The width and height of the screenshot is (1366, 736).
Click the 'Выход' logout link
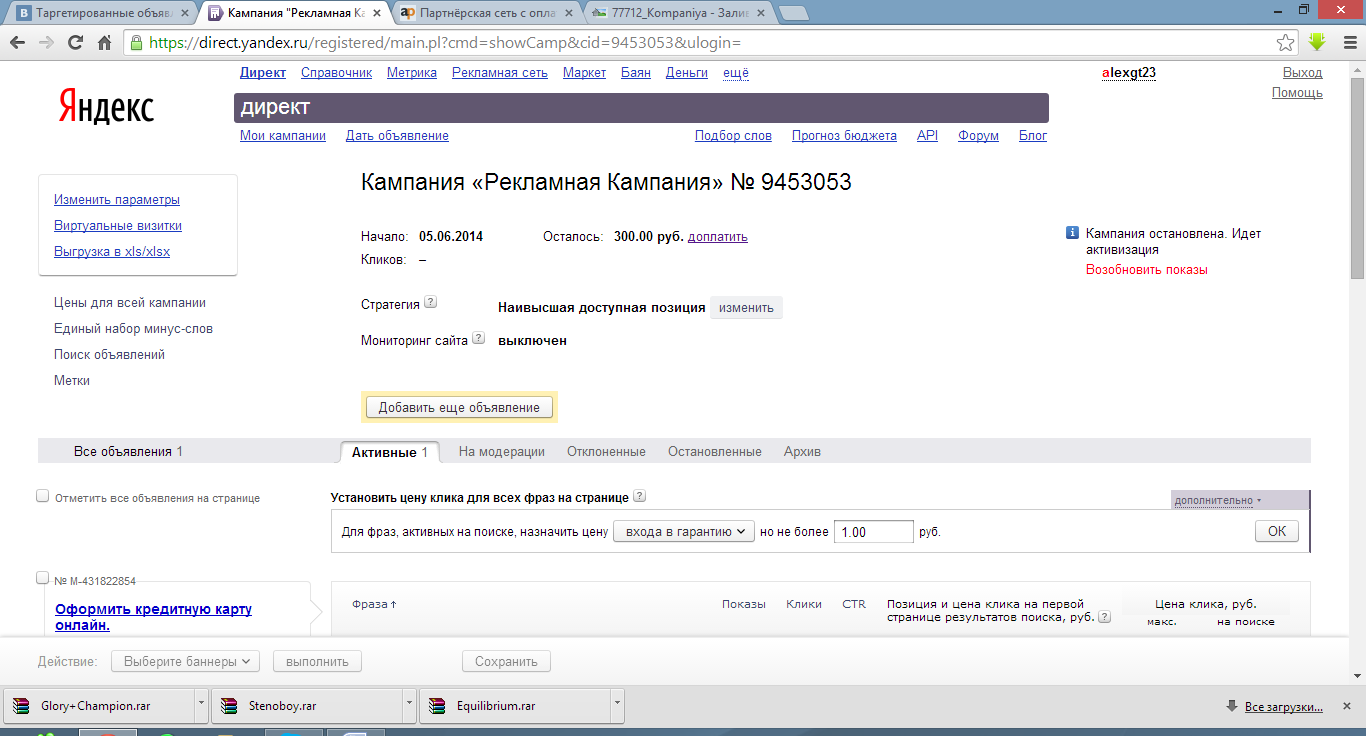pyautogui.click(x=1302, y=73)
